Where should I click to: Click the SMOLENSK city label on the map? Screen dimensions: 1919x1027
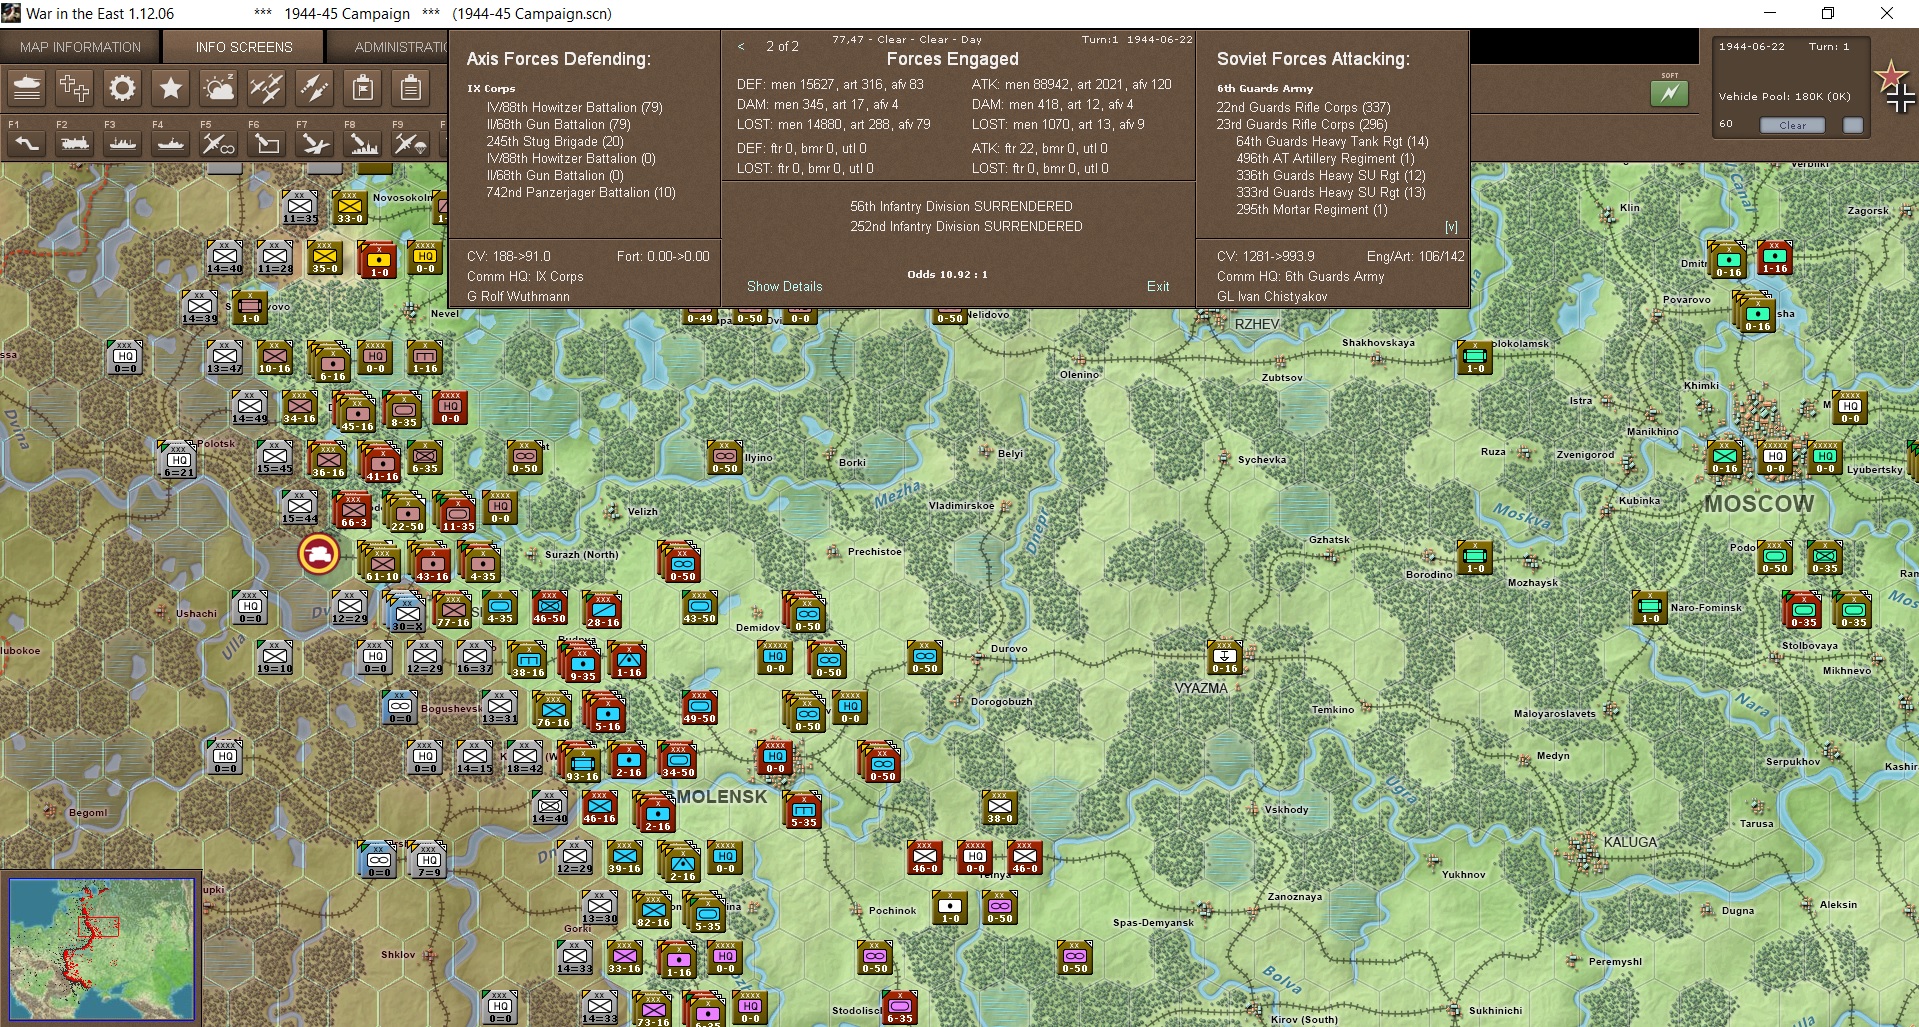(721, 797)
